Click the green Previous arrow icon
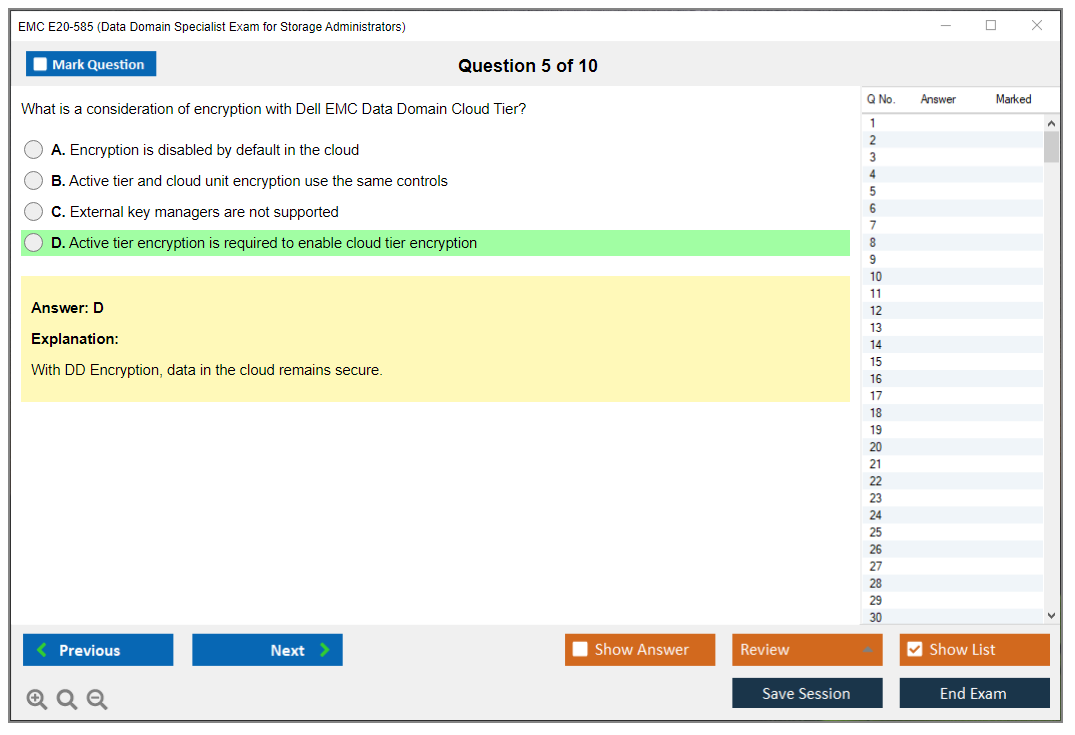Viewport: 1075px width, 735px height. coord(42,650)
